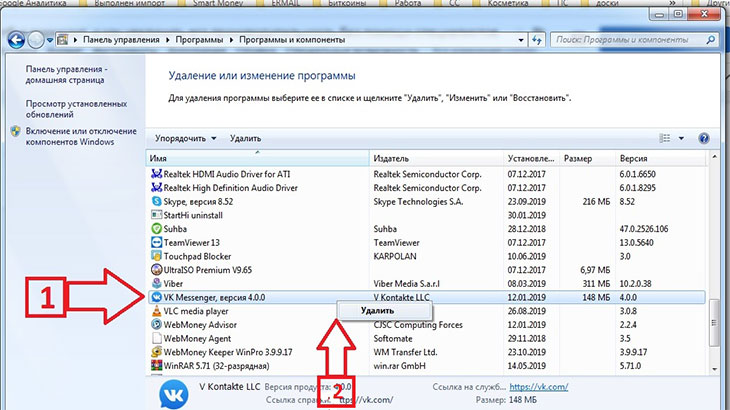Expand the view options dropdown arrow
Image resolution: width=730 pixels, height=410 pixels.
click(x=681, y=138)
